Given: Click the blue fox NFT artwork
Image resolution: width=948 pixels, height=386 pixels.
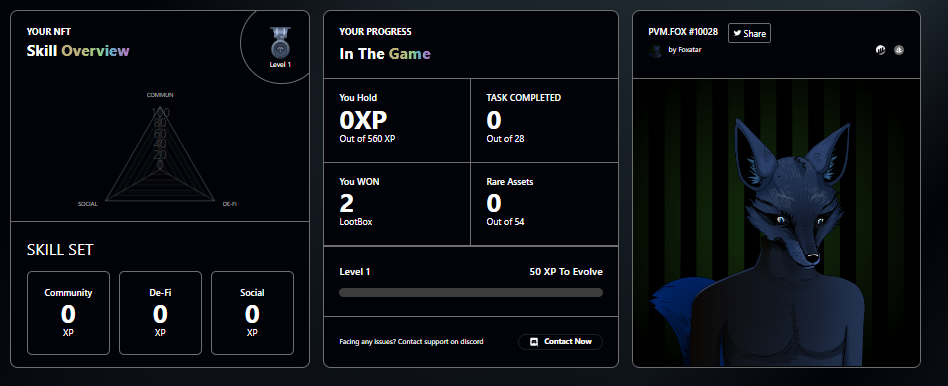Looking at the screenshot, I should [776, 223].
